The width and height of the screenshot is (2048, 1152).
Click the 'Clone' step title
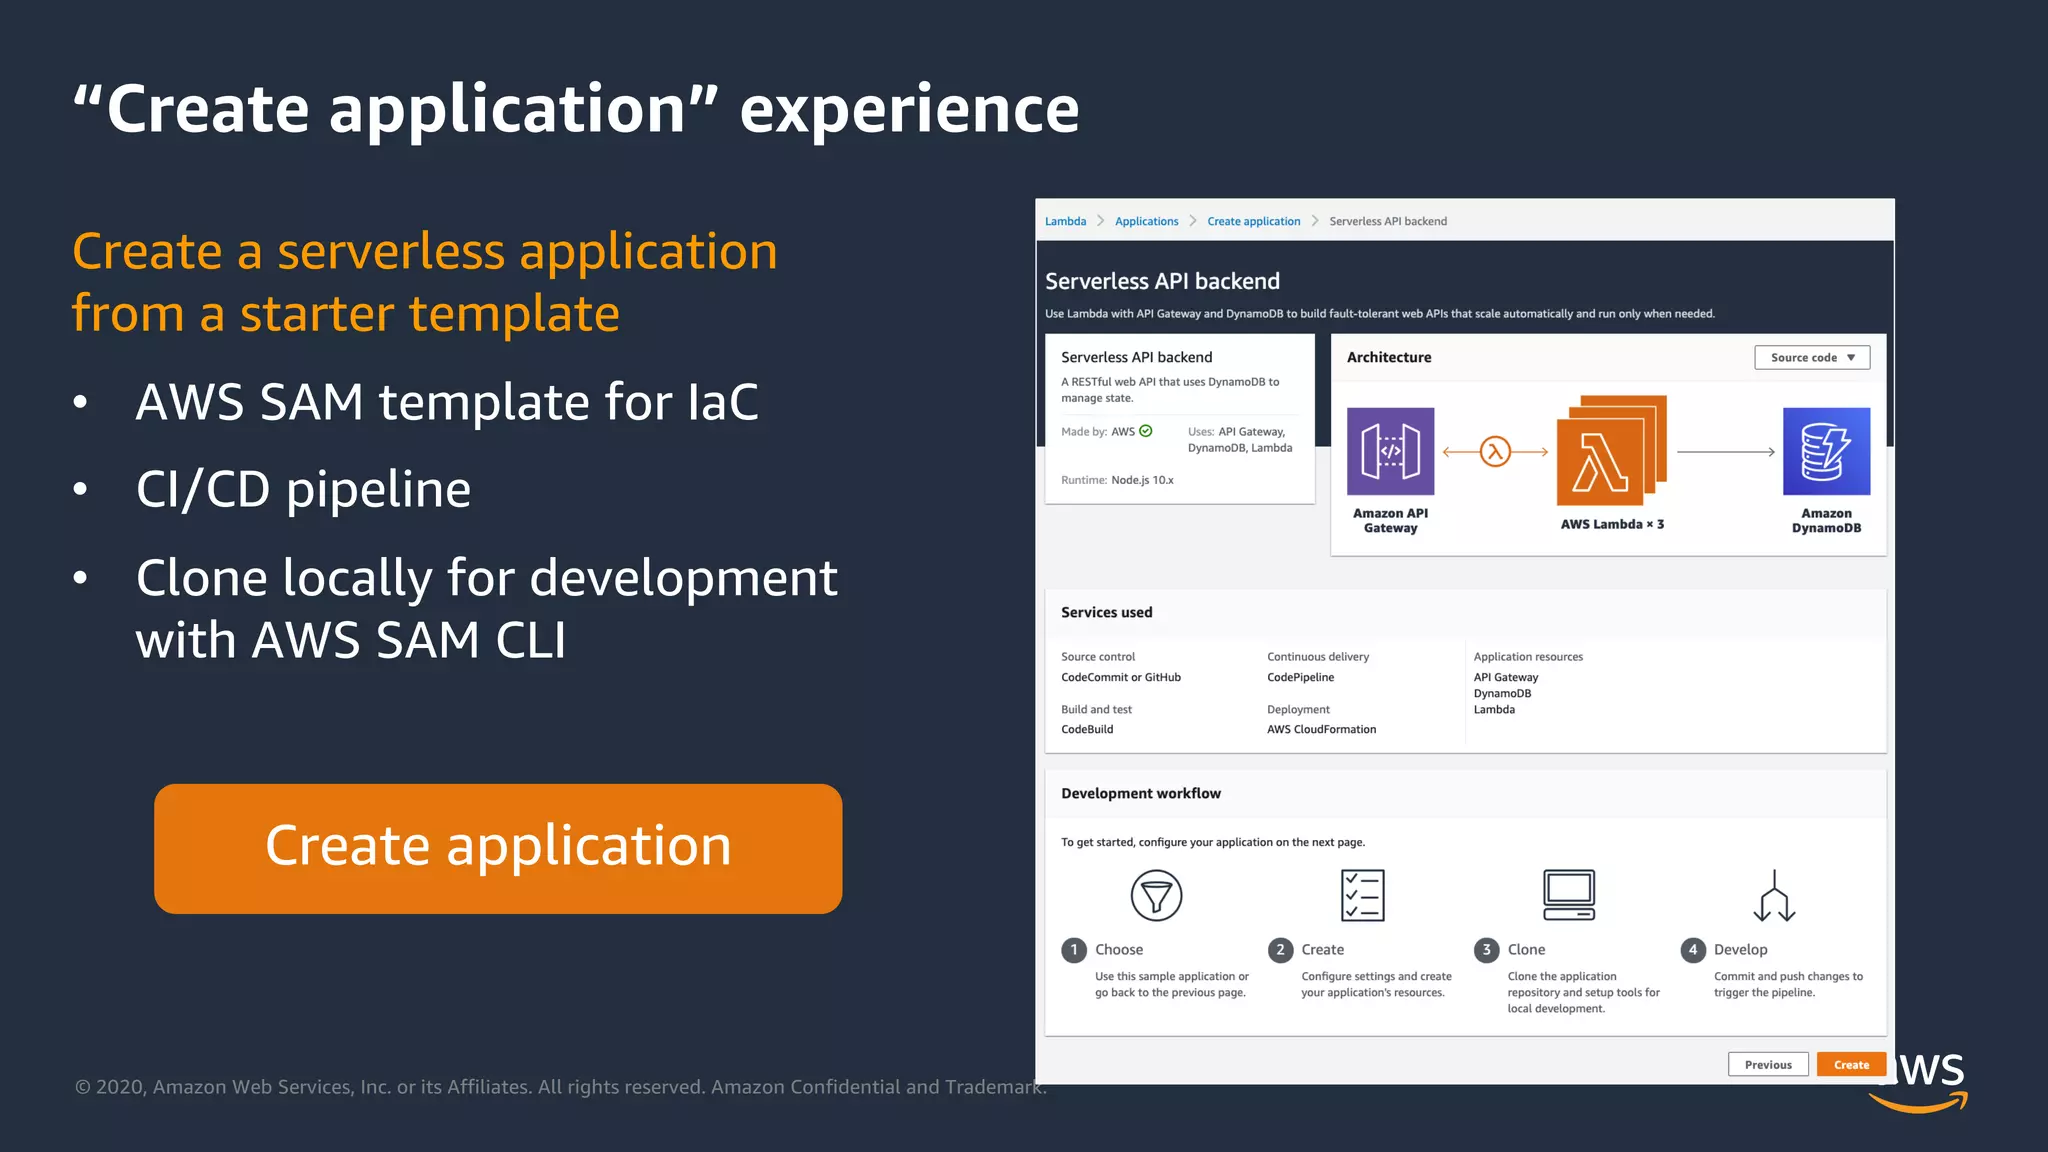click(1526, 950)
